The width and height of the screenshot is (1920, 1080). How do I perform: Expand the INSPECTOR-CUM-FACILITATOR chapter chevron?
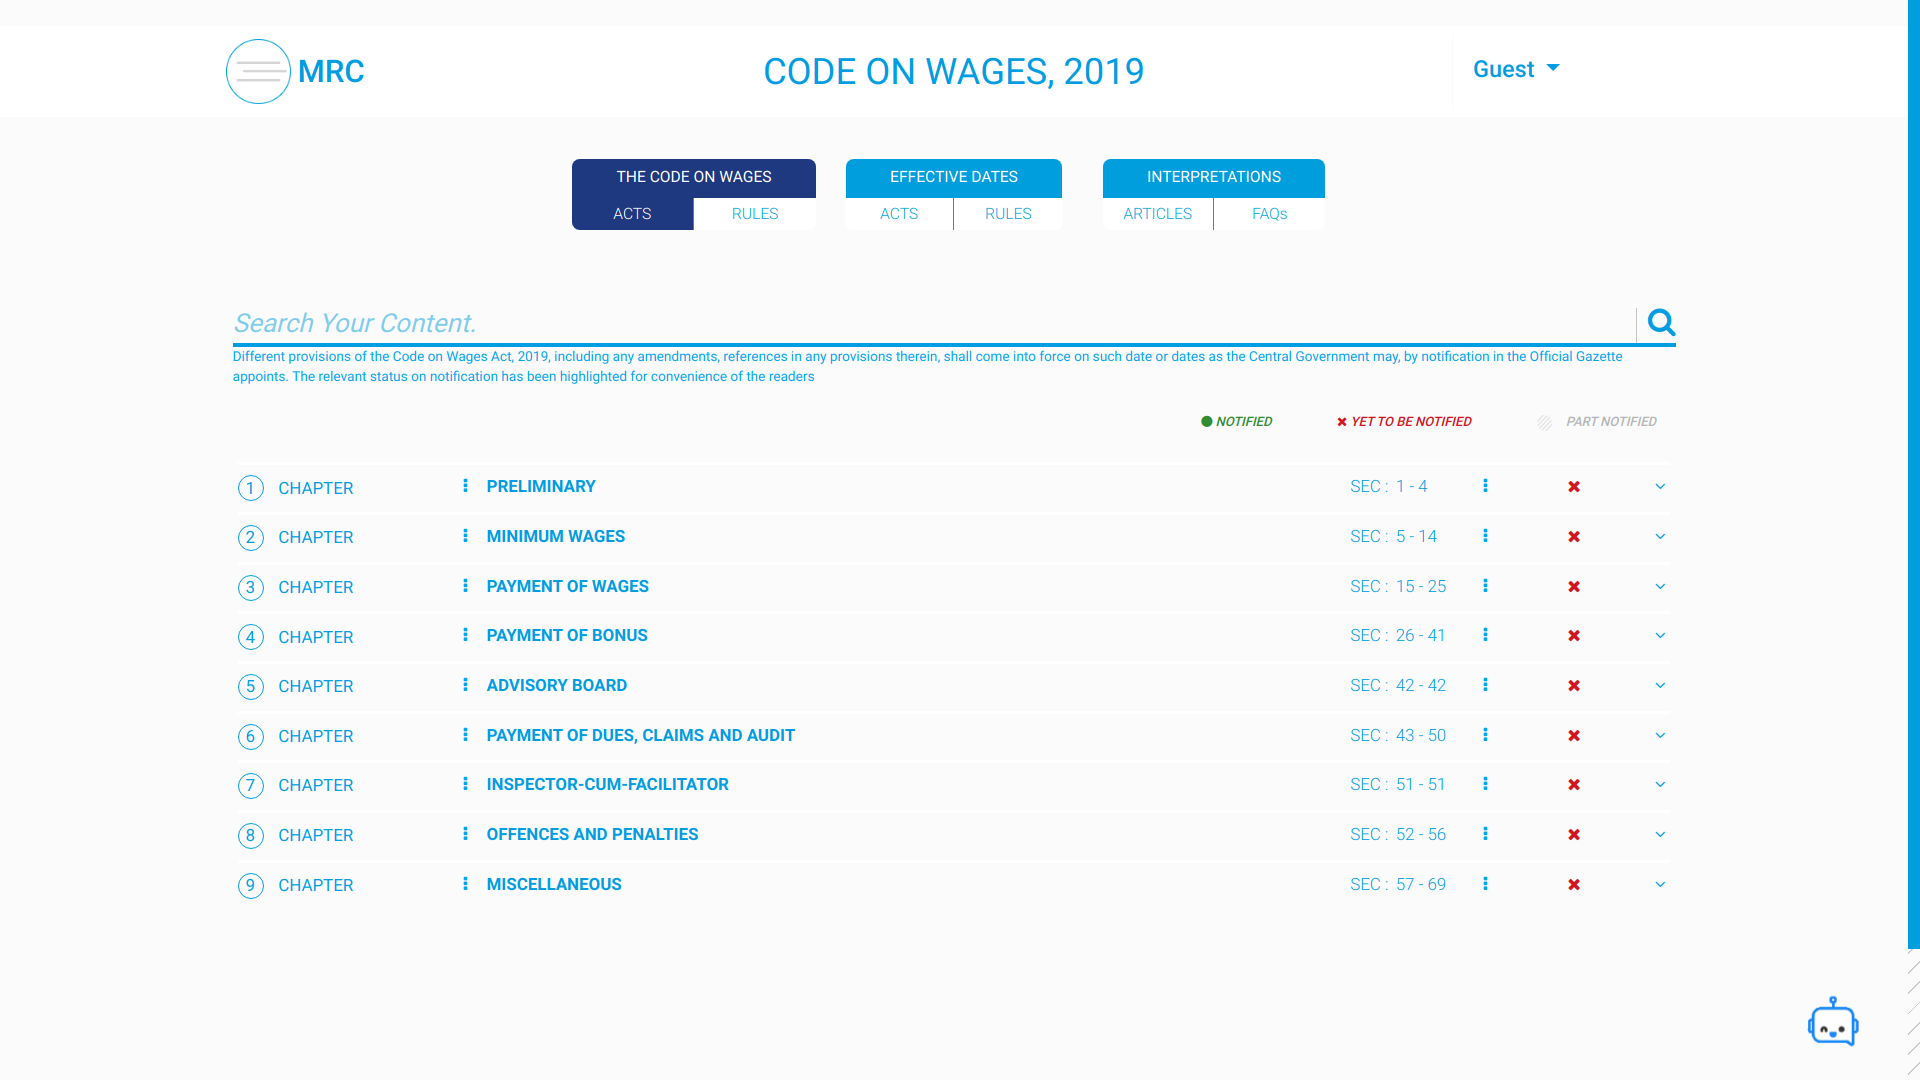[1660, 785]
